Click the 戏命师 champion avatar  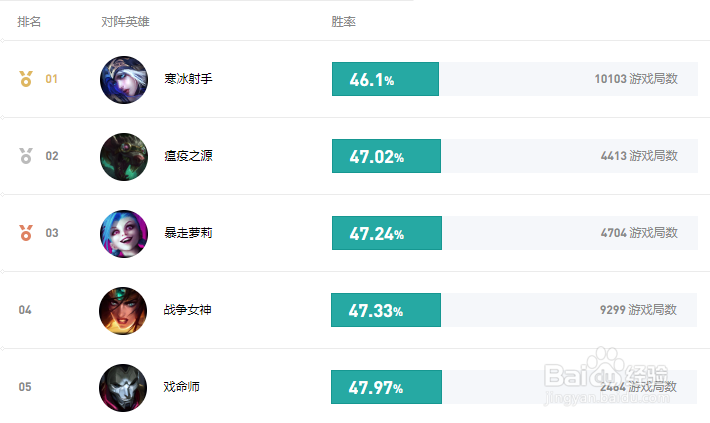coord(123,388)
